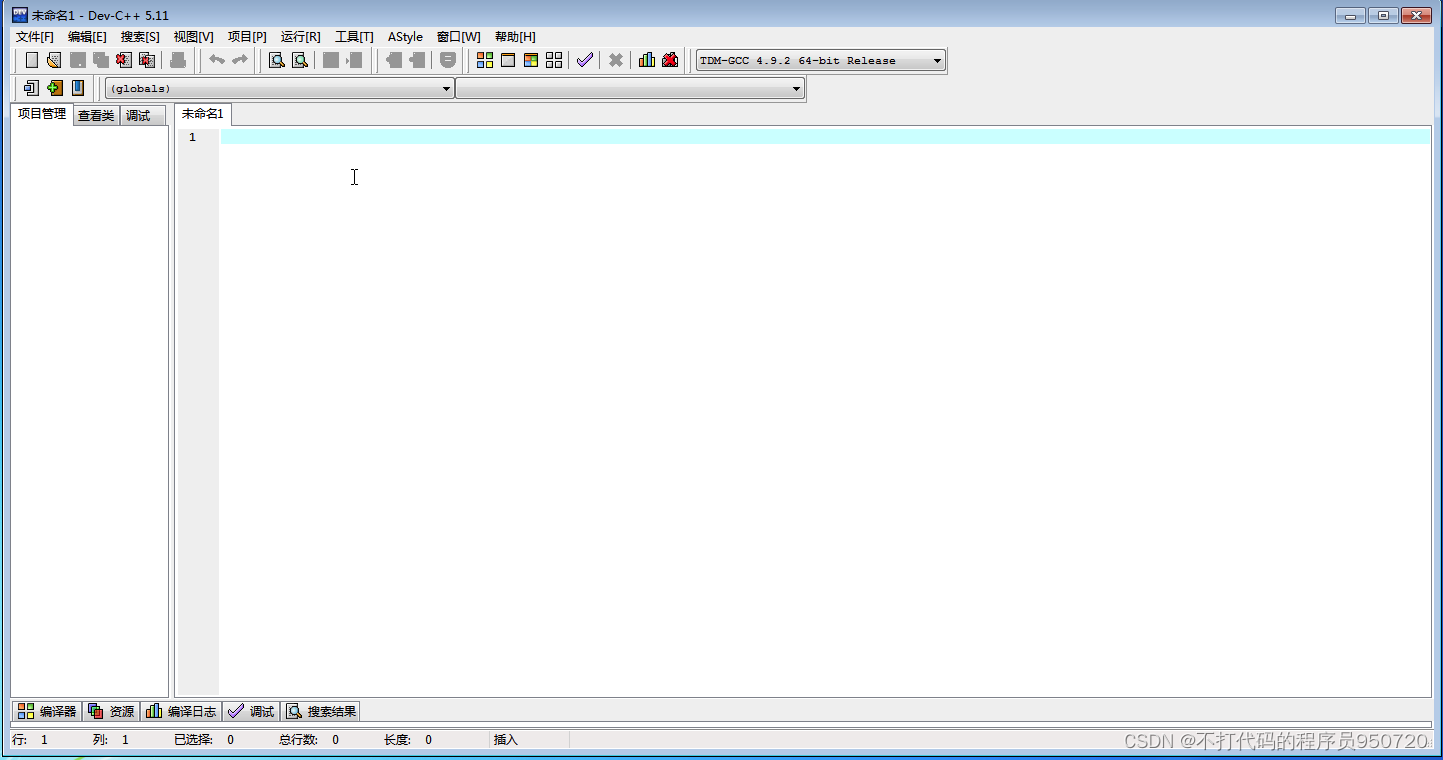This screenshot has height=760, width=1443.
Task: Click the green plus Toggle Bookmark icon
Action: pyautogui.click(x=55, y=88)
